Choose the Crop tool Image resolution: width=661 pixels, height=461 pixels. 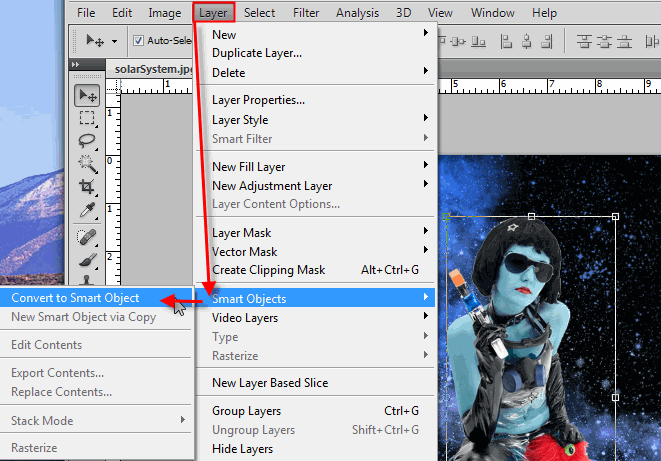87,187
